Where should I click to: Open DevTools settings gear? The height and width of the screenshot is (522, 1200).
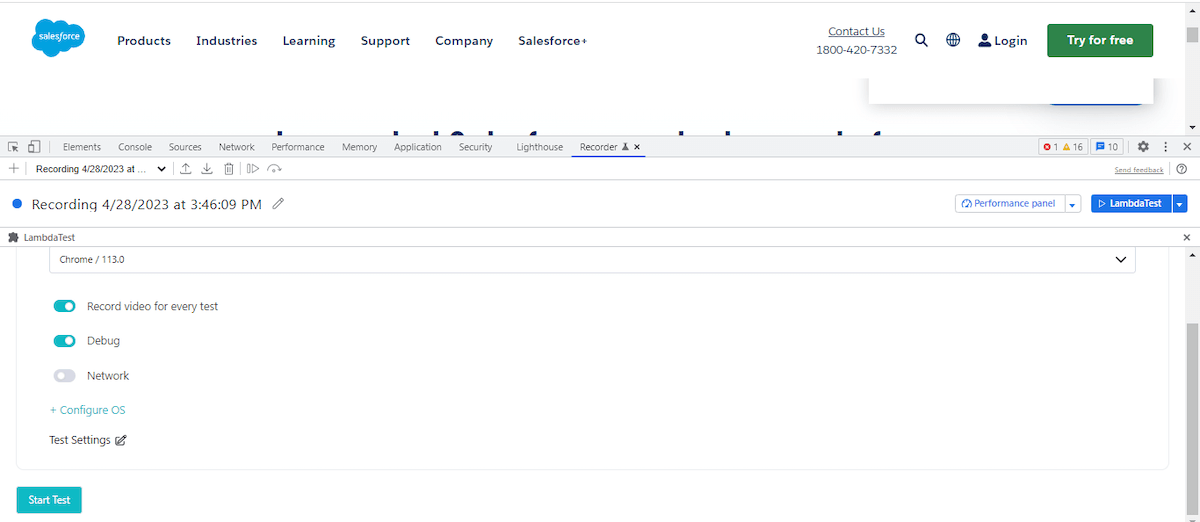(1143, 146)
